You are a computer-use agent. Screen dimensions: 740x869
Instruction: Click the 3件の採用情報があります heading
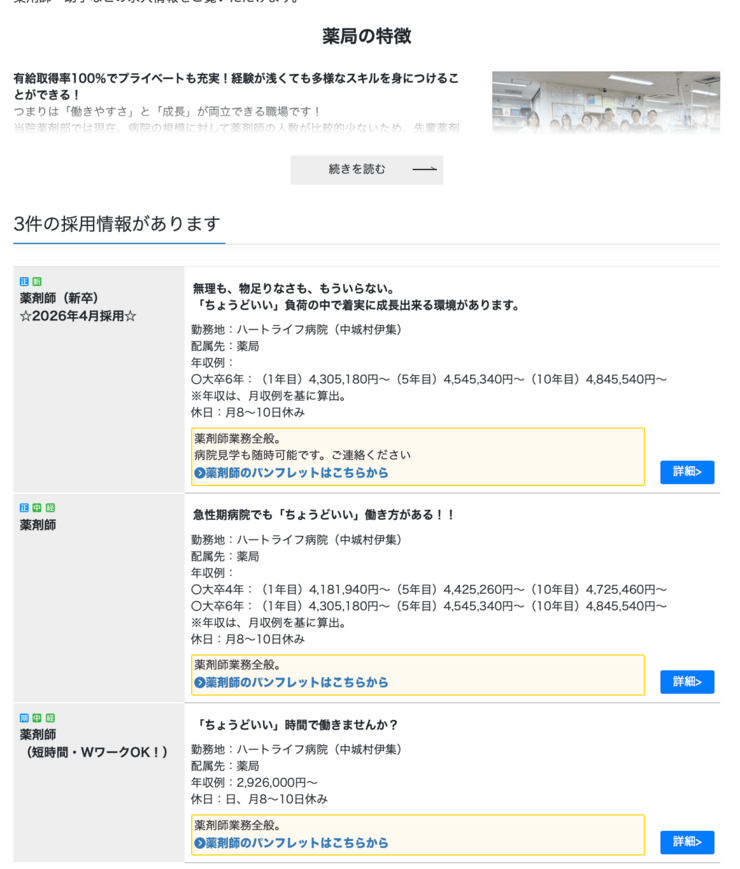tap(117, 224)
